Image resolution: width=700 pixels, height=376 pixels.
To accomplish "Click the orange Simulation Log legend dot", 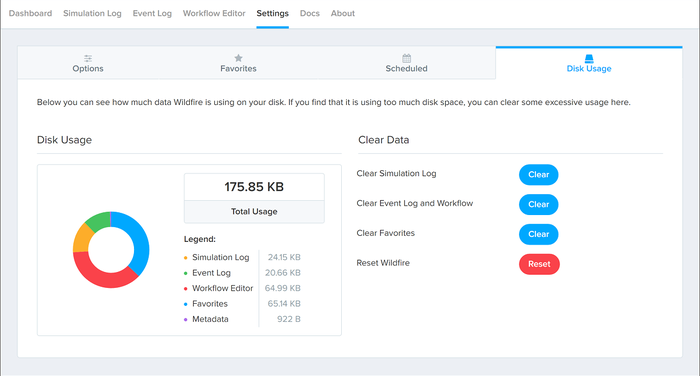I will point(186,258).
